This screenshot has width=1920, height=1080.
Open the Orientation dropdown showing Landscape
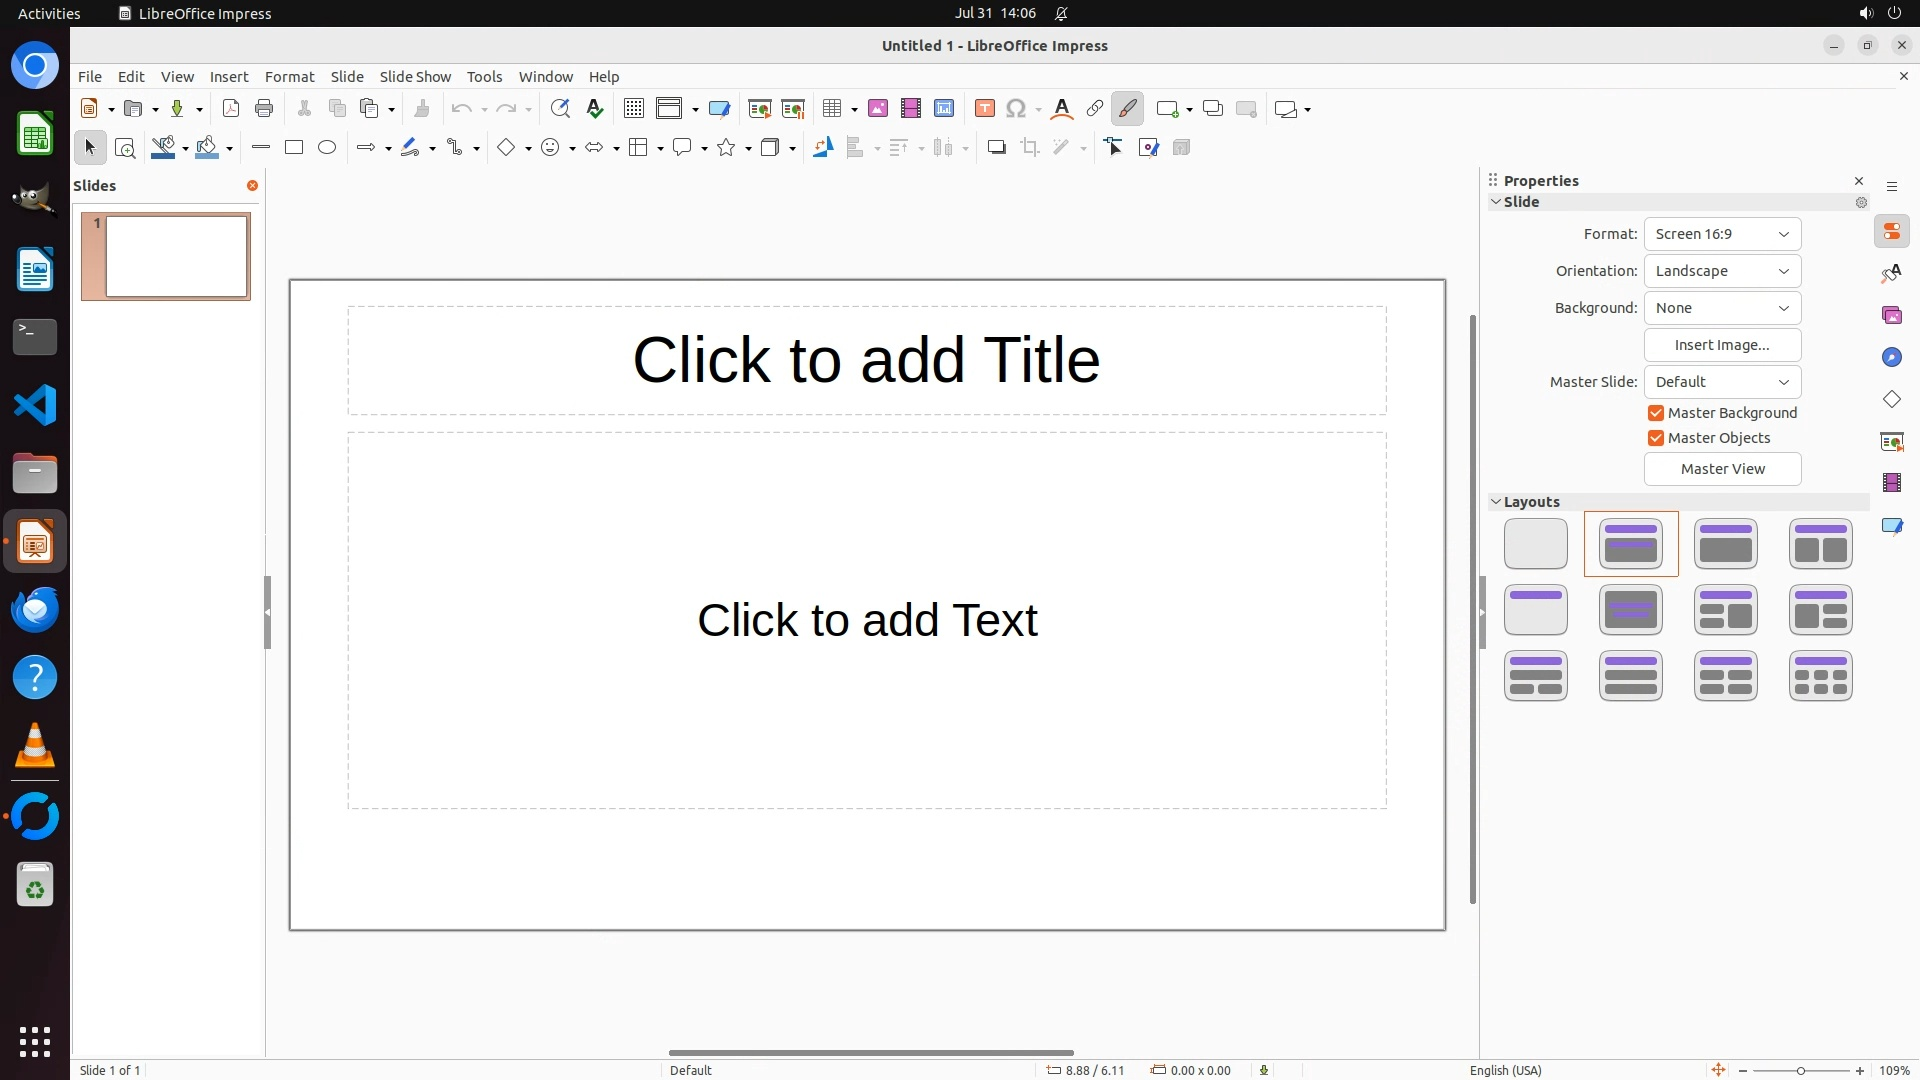[1722, 271]
